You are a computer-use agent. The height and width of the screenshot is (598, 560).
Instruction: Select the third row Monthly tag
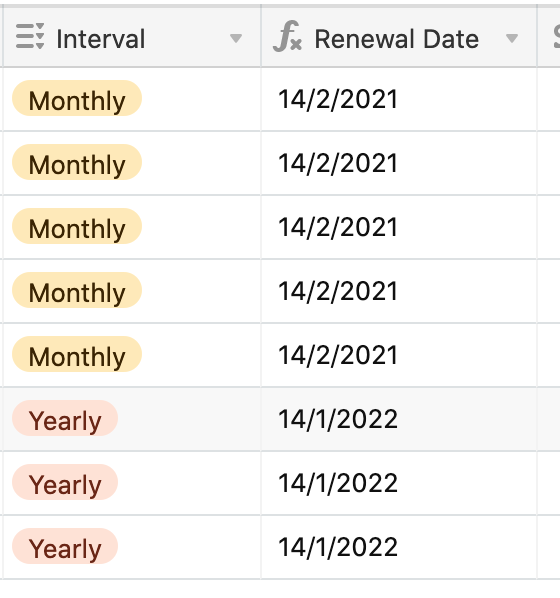(x=77, y=227)
